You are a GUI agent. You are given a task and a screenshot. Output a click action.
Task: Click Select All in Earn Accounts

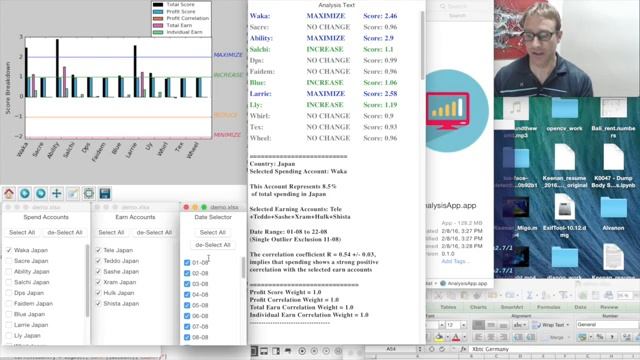tap(111, 232)
